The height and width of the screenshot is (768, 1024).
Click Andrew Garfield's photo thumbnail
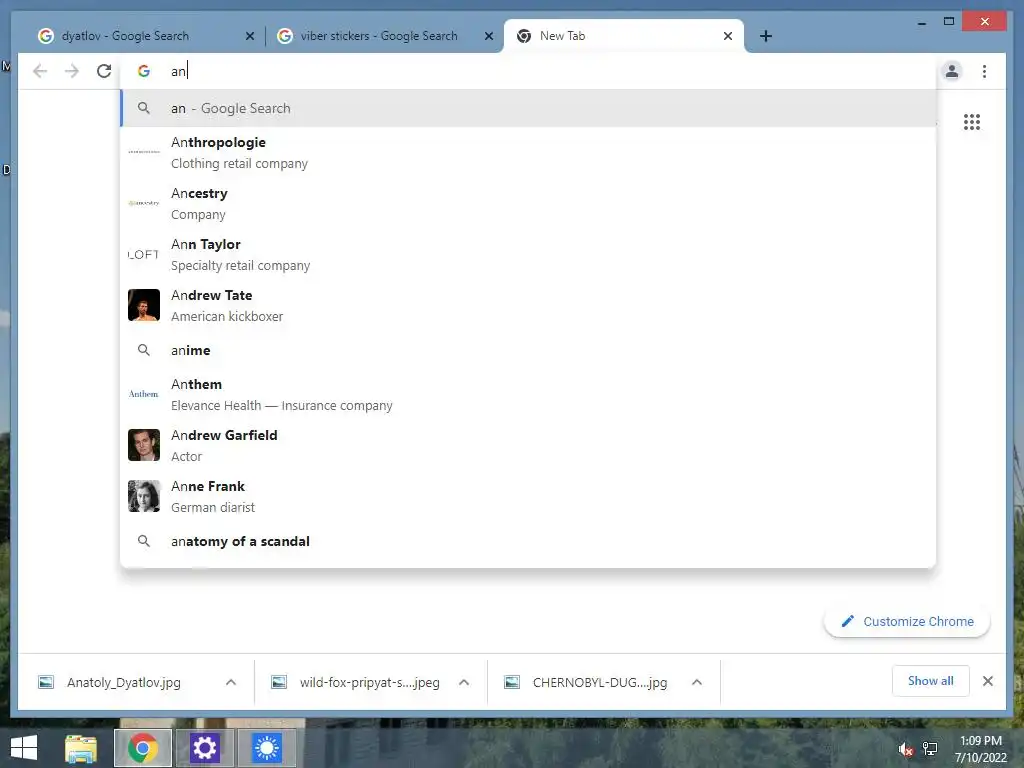144,445
